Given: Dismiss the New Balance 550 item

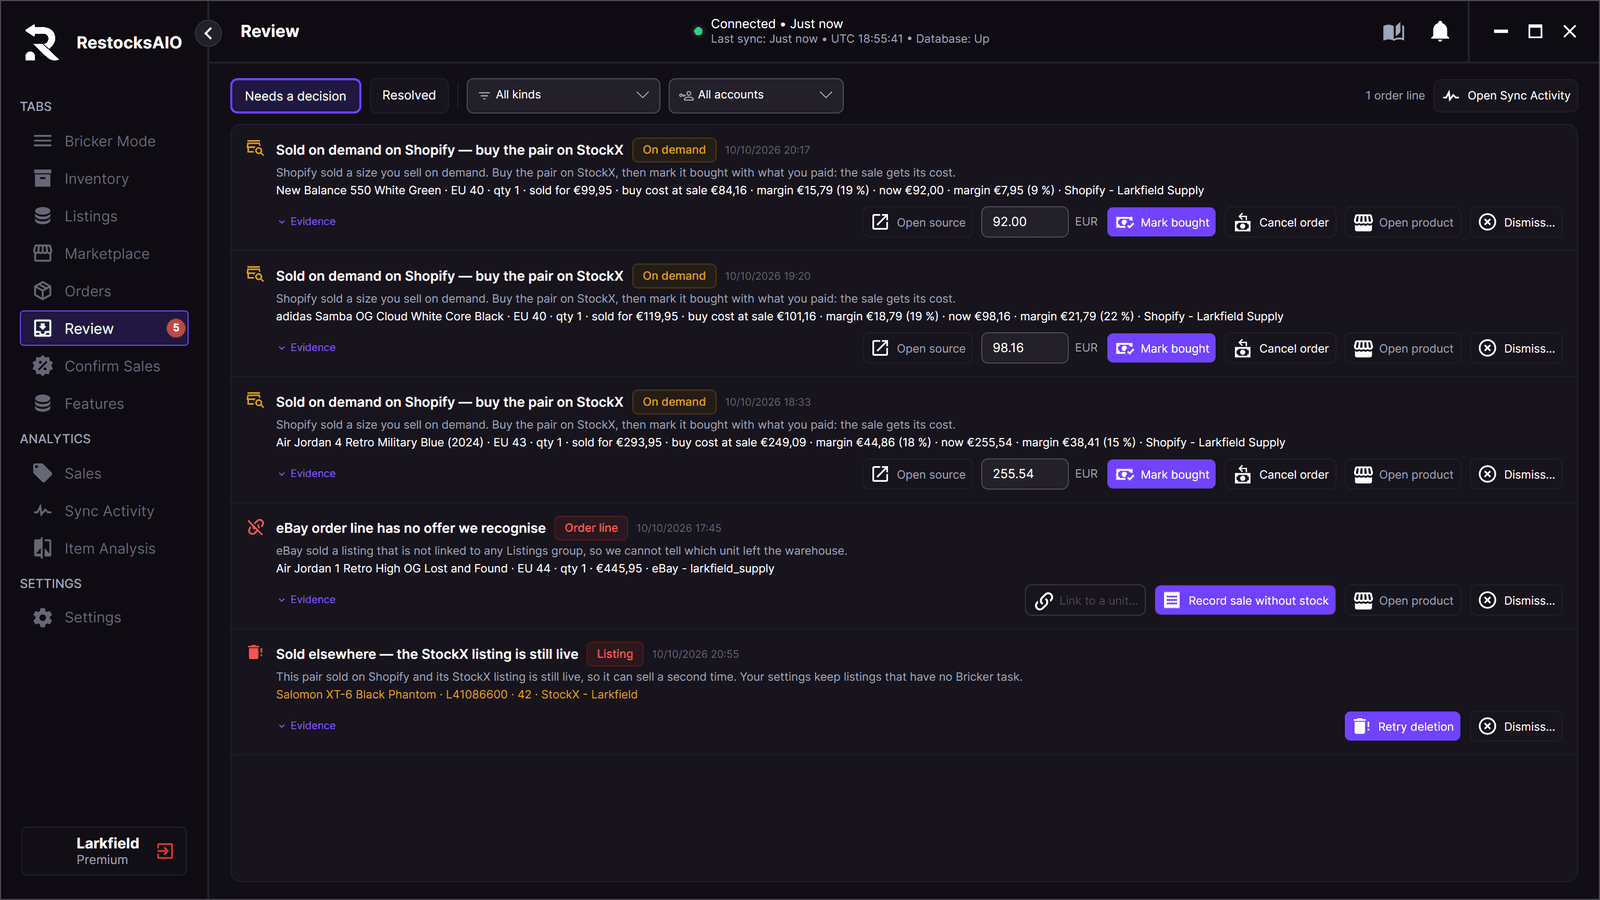Looking at the screenshot, I should point(1516,222).
